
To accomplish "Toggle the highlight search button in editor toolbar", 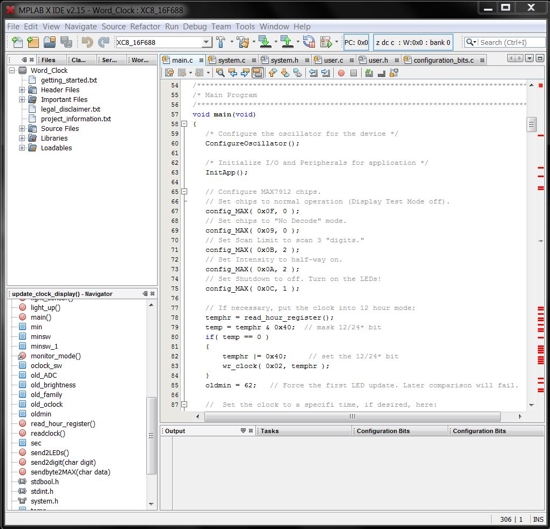I will click(x=257, y=73).
